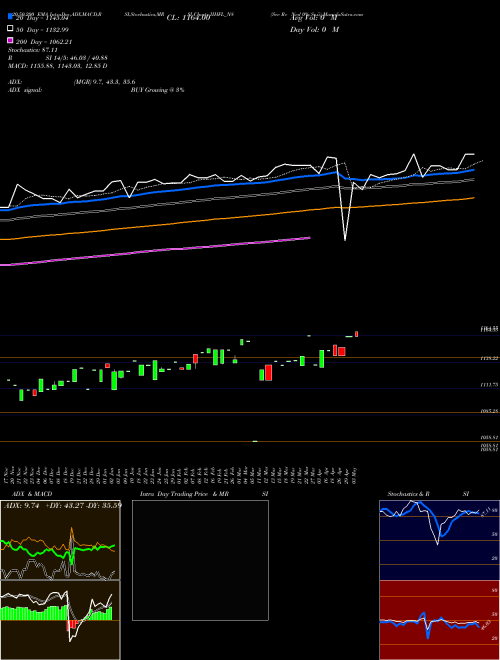This screenshot has height=660, width=500.
Task: Click the blue 20 Day legend swatch
Action: [x=11, y=17]
